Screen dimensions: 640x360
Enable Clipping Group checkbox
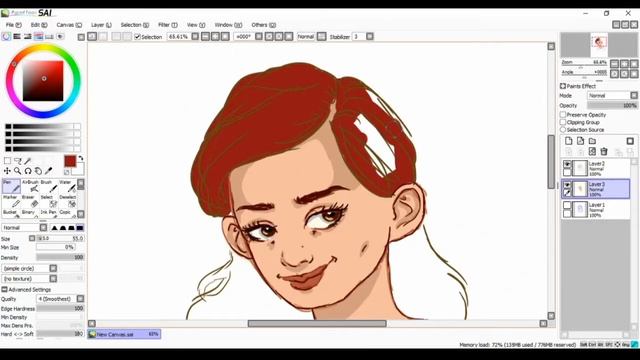click(563, 122)
